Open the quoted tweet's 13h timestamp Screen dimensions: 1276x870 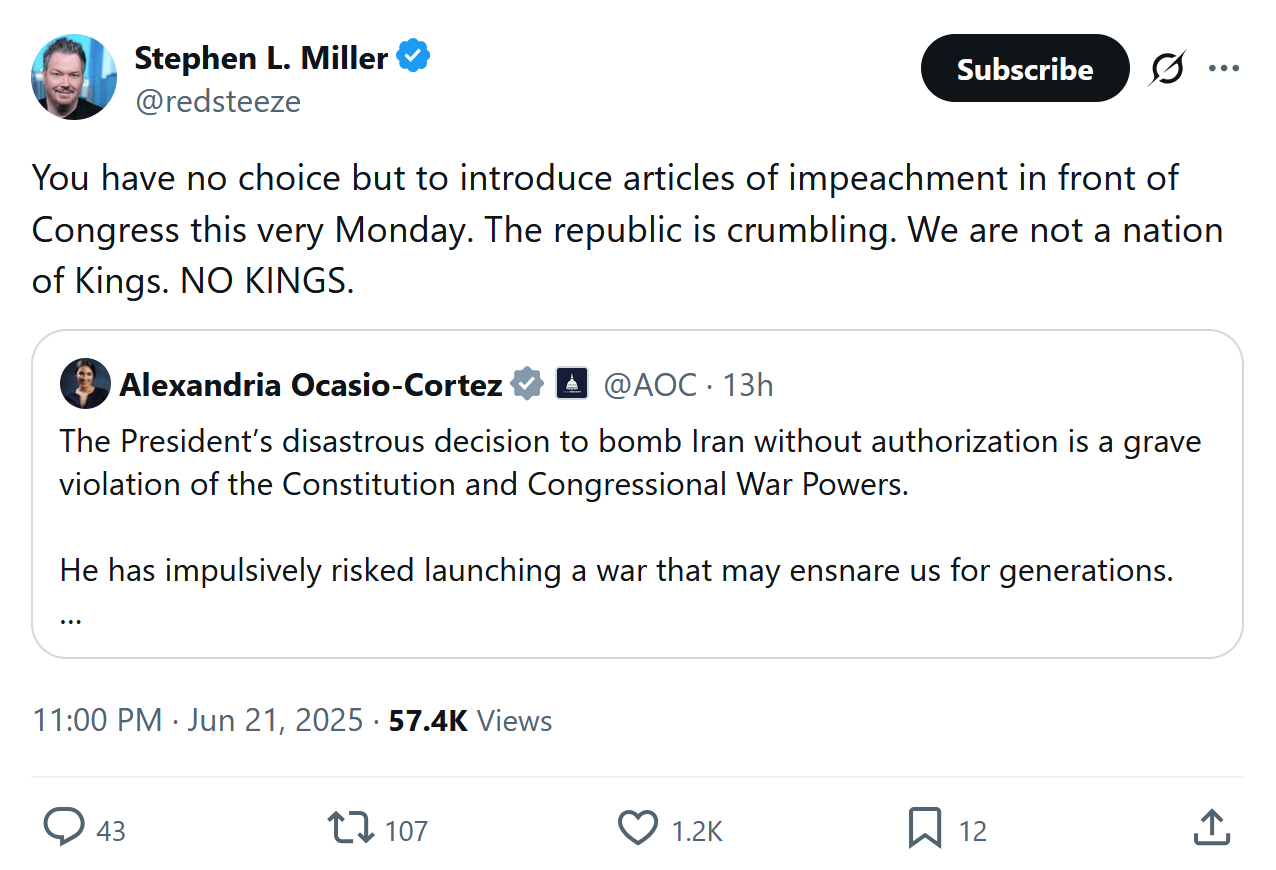pos(748,385)
